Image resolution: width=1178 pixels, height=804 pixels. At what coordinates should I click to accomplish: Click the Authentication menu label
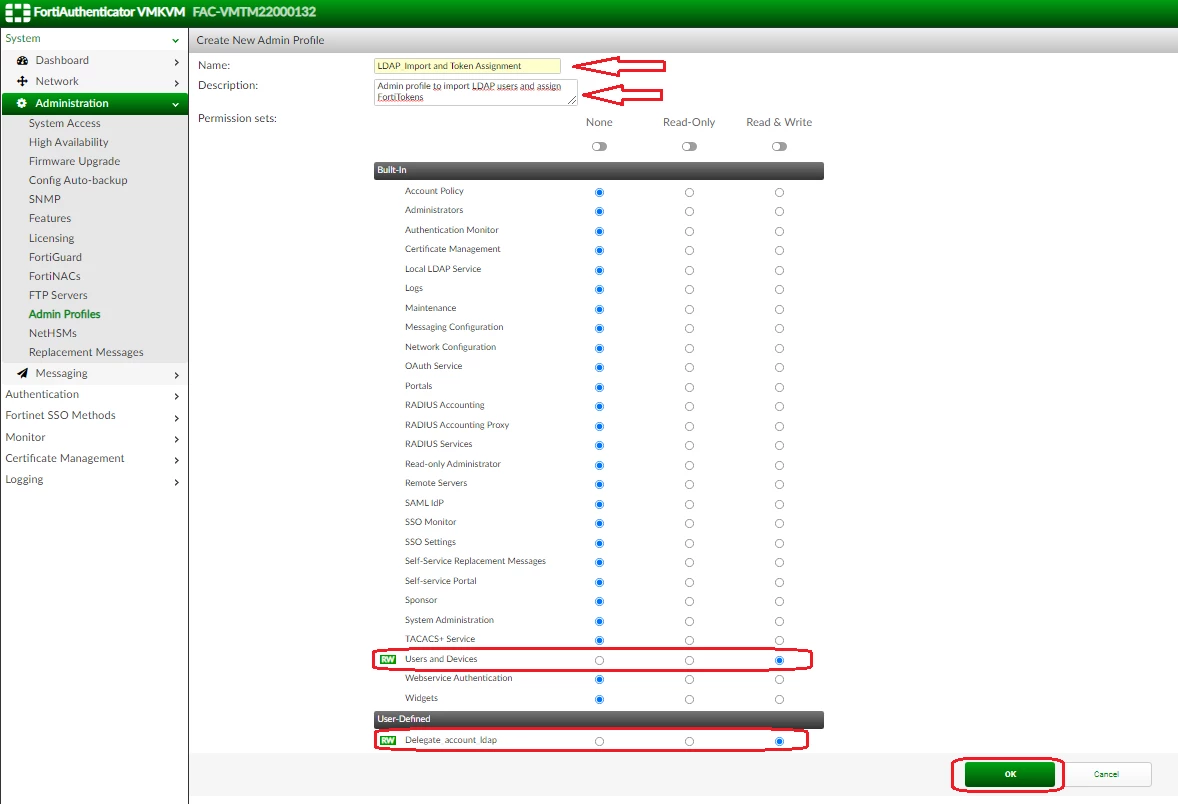coord(42,394)
